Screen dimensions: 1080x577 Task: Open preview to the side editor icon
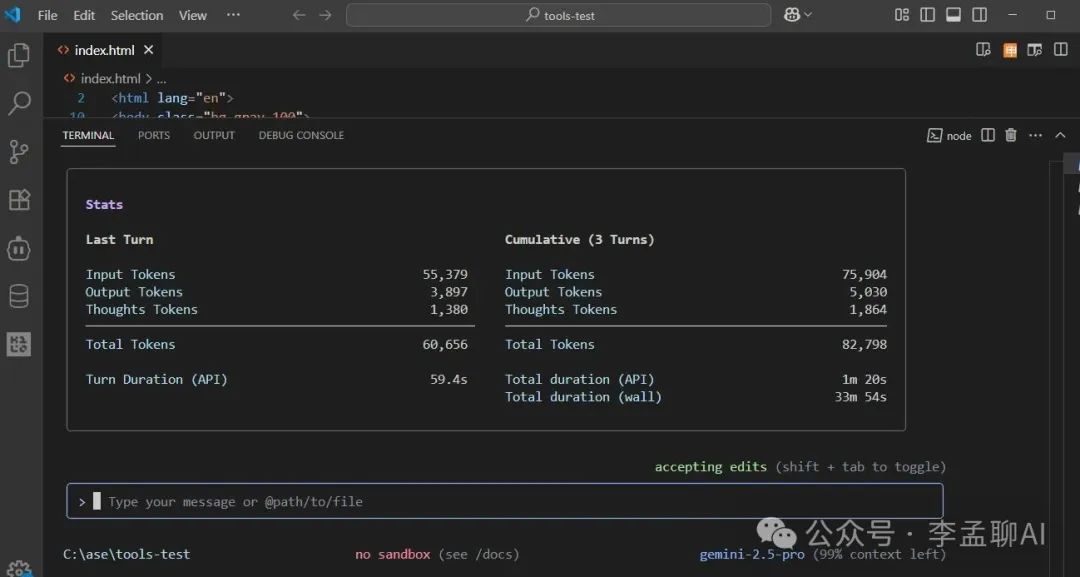coord(983,50)
